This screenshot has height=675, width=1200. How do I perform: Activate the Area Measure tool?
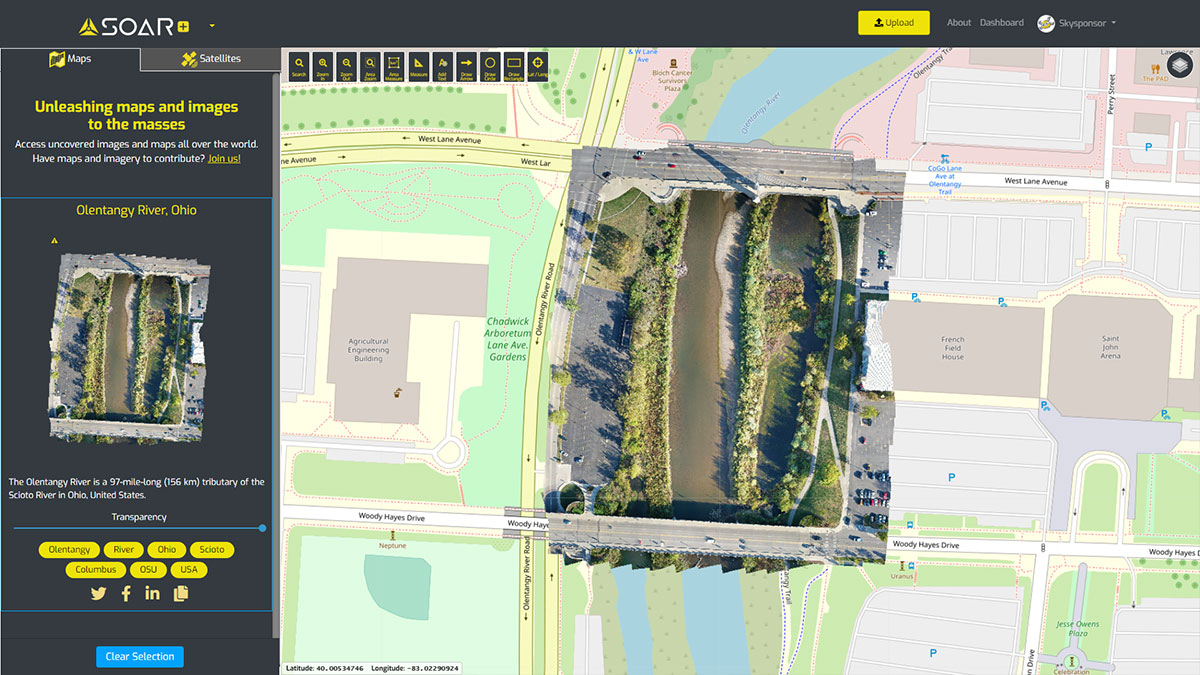394,65
